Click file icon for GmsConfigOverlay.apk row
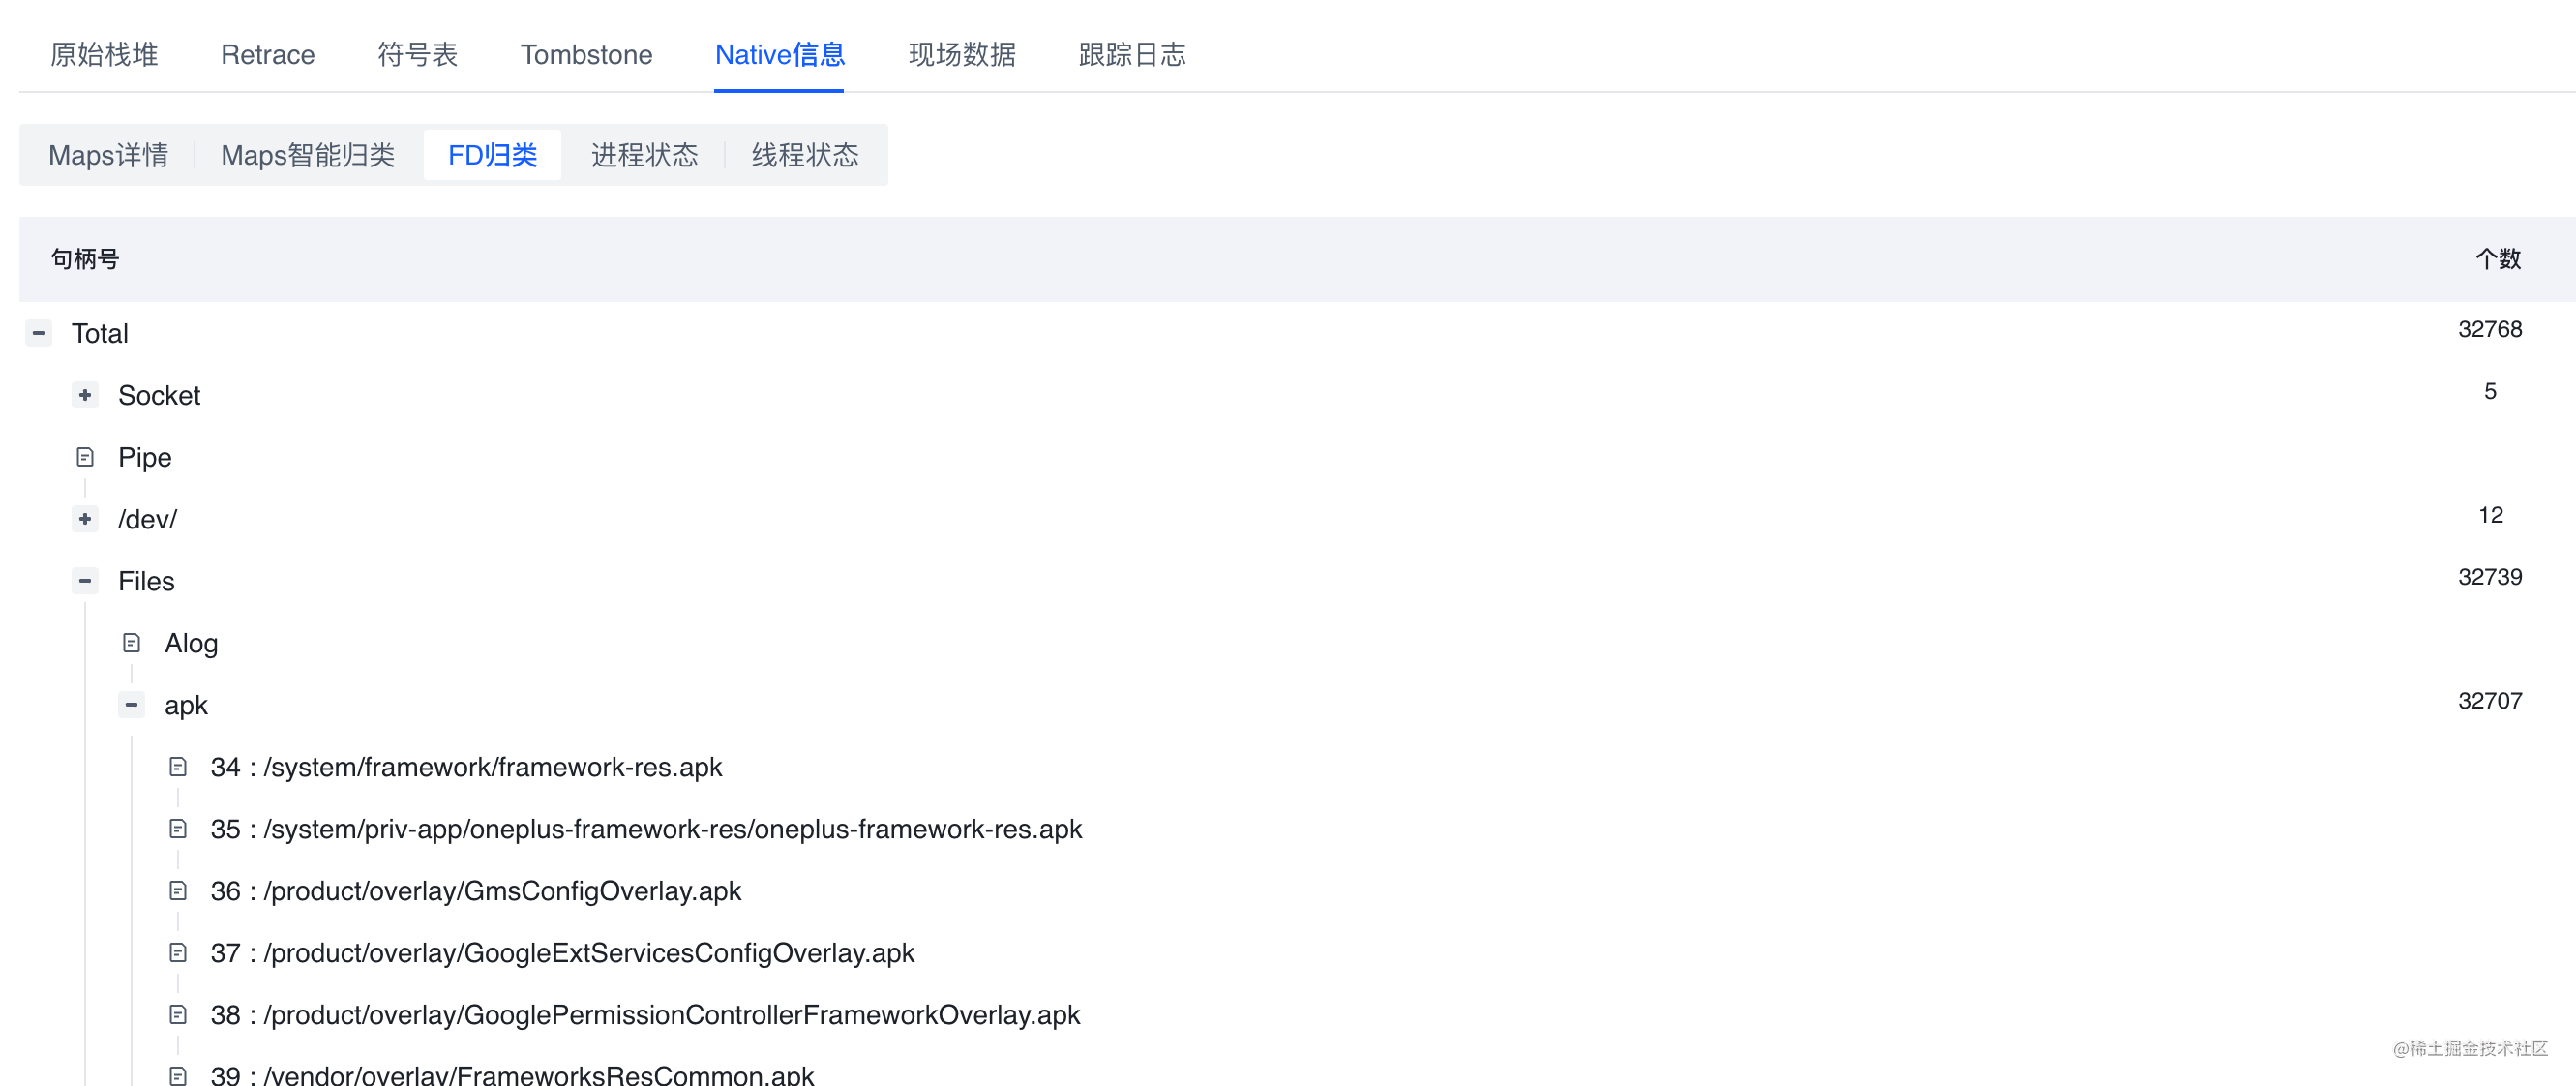This screenshot has width=2576, height=1086. click(x=178, y=891)
